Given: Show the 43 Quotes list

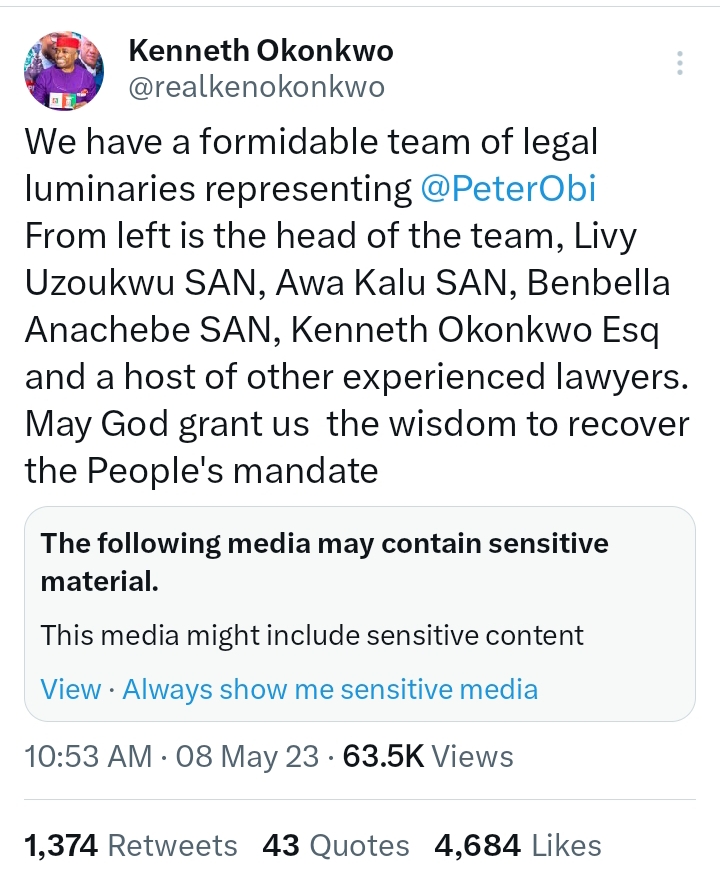Looking at the screenshot, I should tap(335, 846).
